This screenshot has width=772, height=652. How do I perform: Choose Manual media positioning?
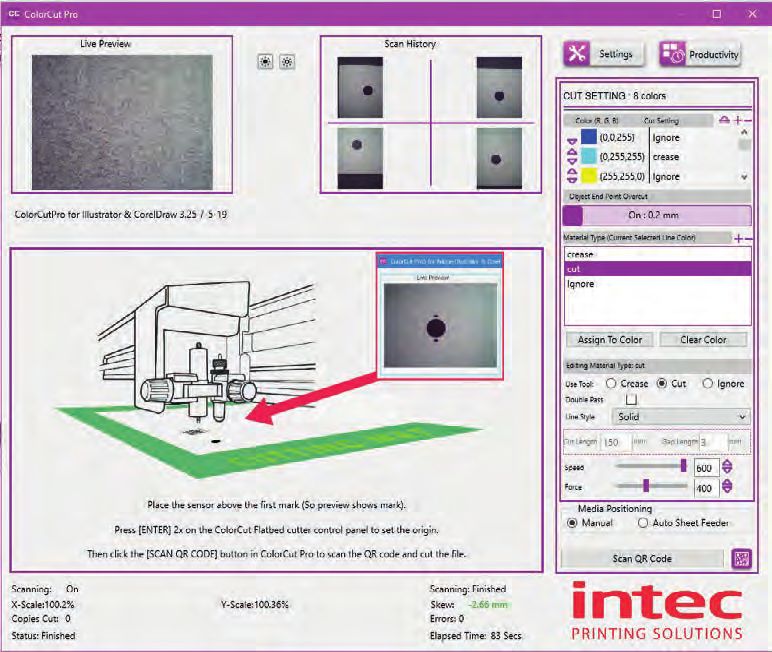tap(572, 523)
